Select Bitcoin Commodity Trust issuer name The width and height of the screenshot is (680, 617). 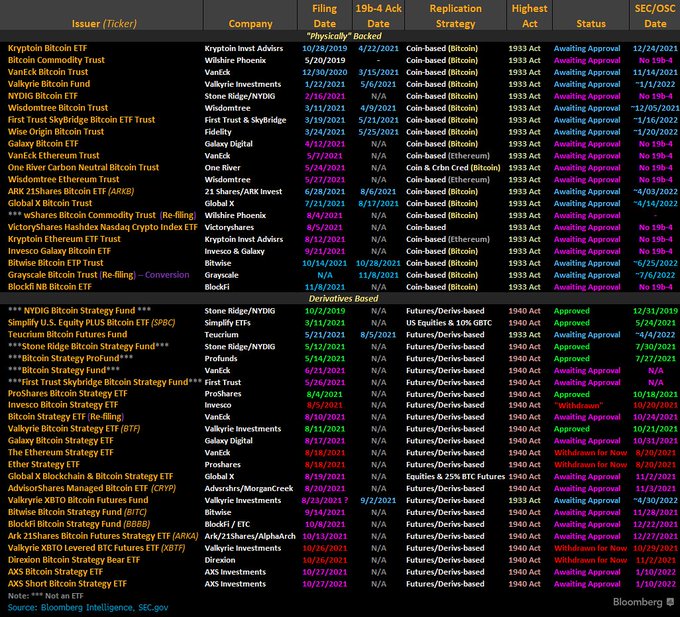point(56,60)
